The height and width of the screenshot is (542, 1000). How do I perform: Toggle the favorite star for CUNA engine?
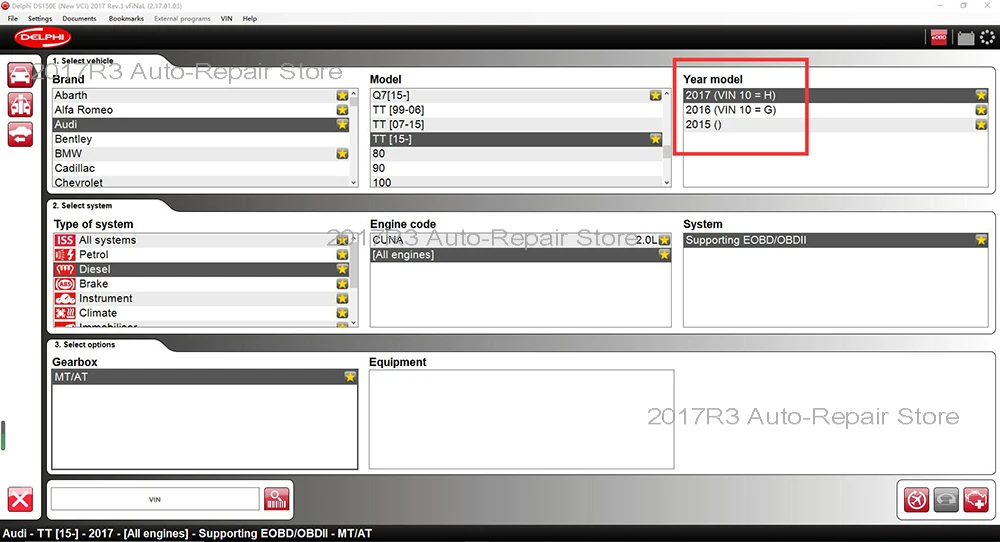tap(665, 240)
